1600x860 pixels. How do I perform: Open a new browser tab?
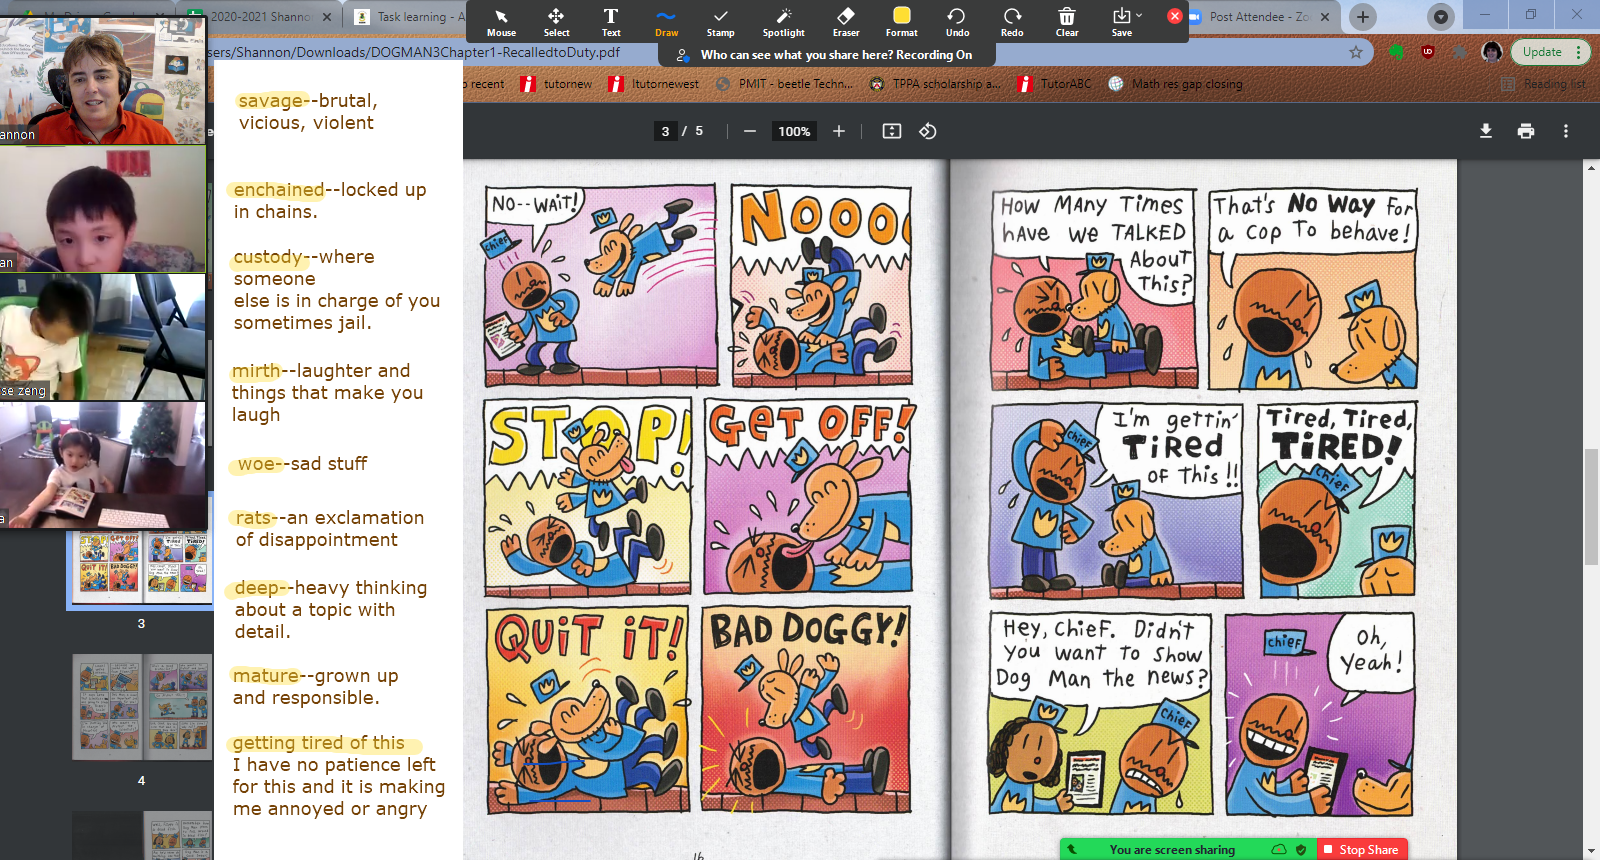point(1363,17)
